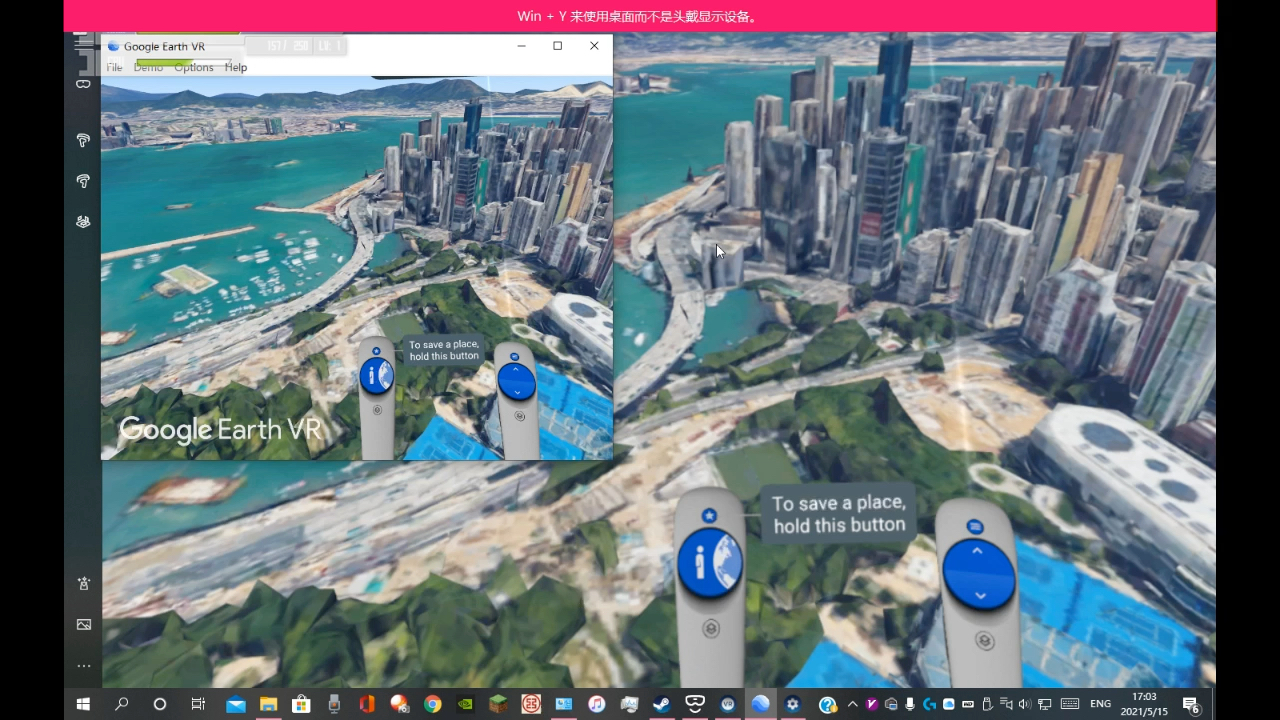Open the Demo menu in Google Earth VR

tap(148, 67)
